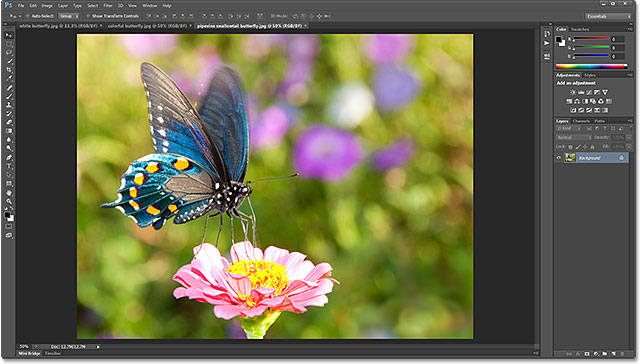Select the Horizontal Type tool
This screenshot has width=640, height=364.
pyautogui.click(x=9, y=166)
